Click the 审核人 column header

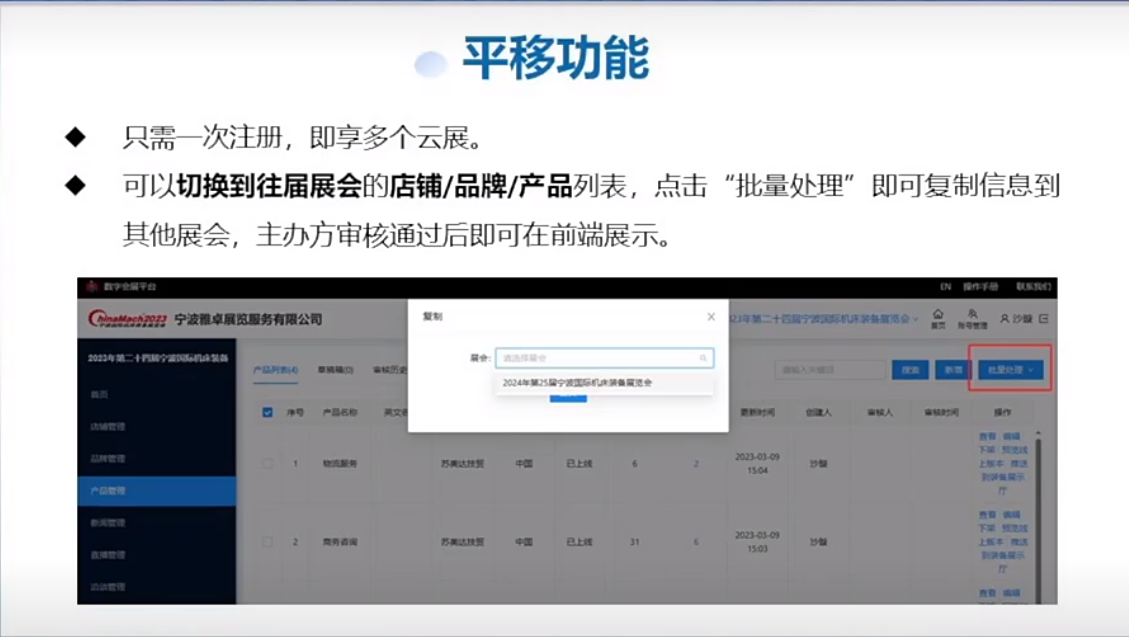[x=880, y=412]
